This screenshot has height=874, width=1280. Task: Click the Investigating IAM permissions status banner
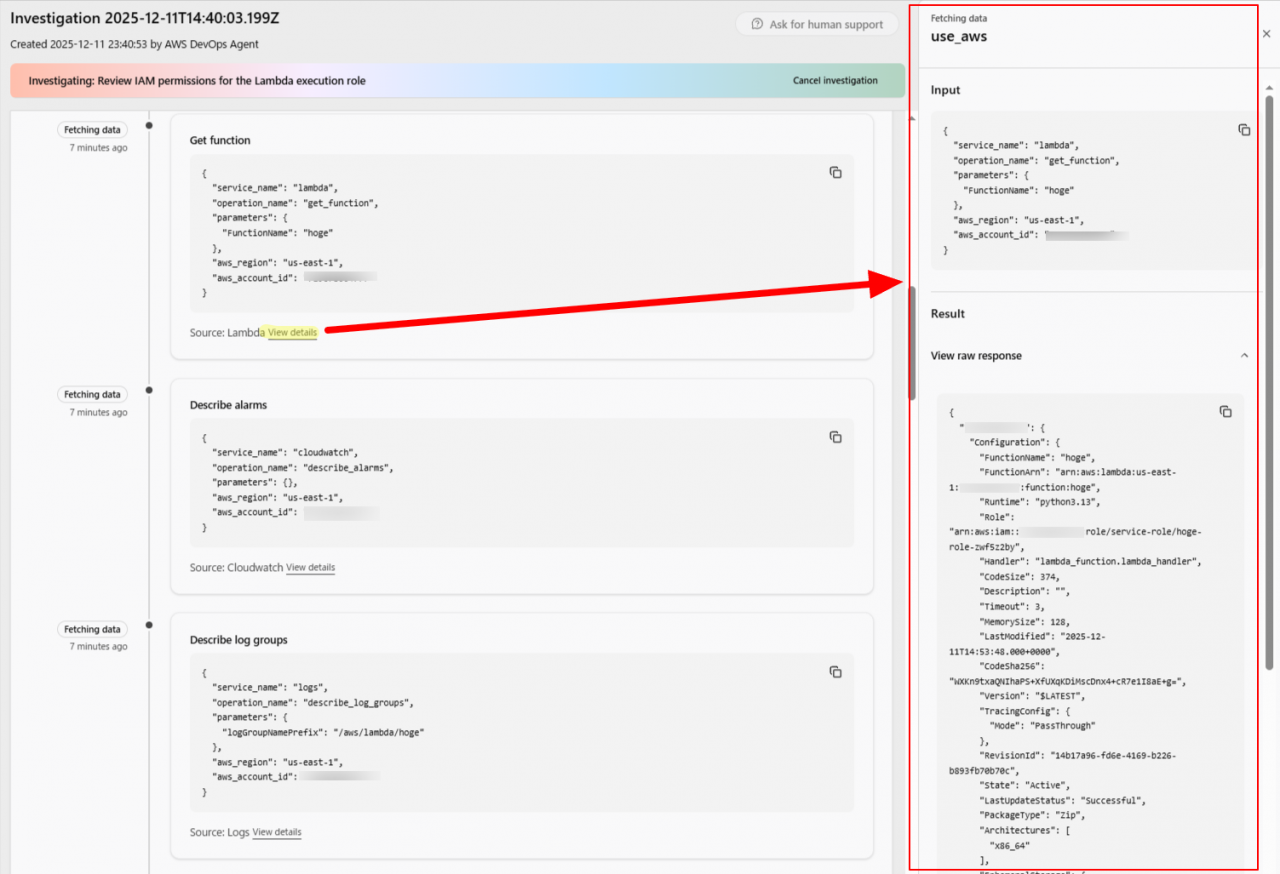pos(400,81)
